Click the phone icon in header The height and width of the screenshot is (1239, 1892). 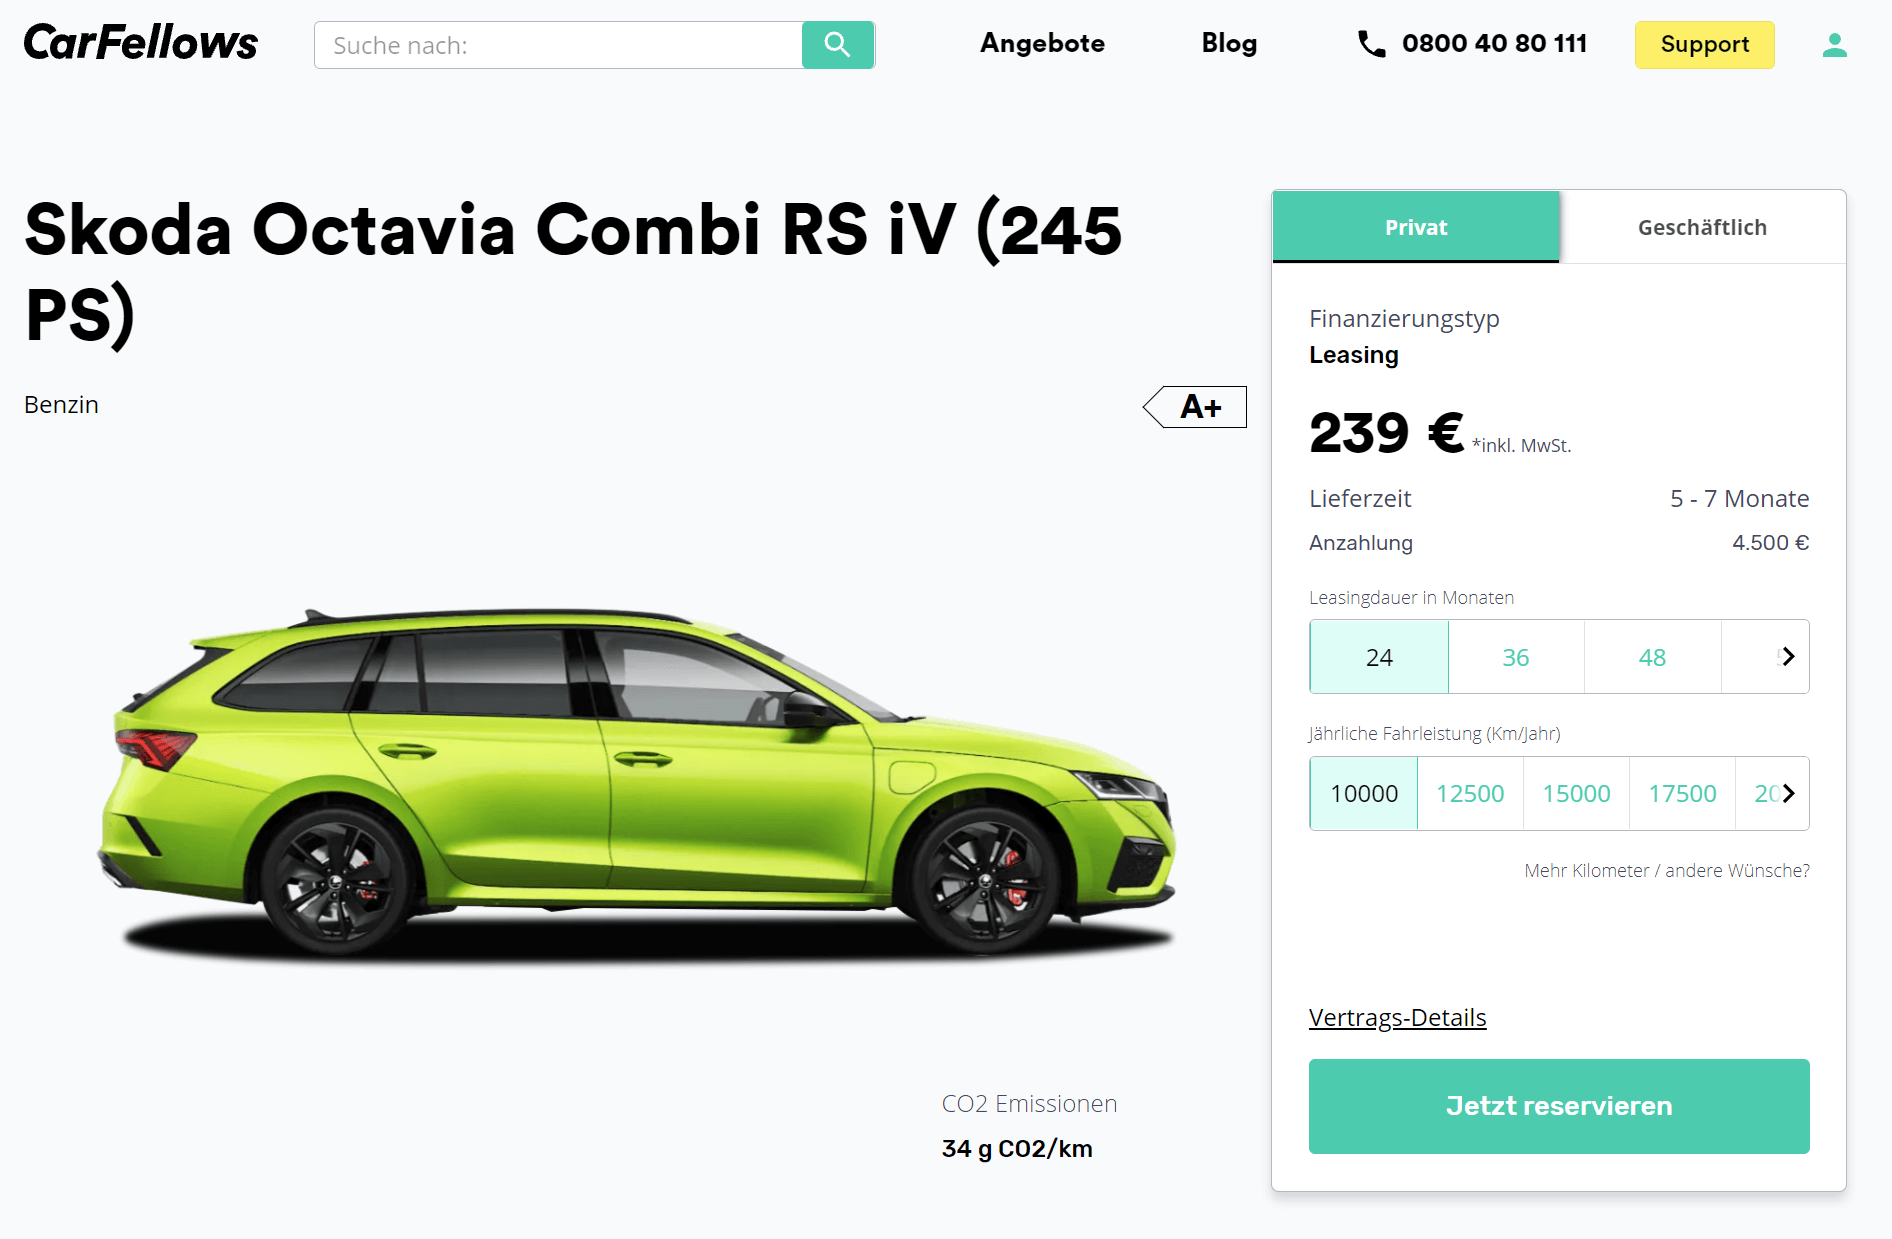1371,44
